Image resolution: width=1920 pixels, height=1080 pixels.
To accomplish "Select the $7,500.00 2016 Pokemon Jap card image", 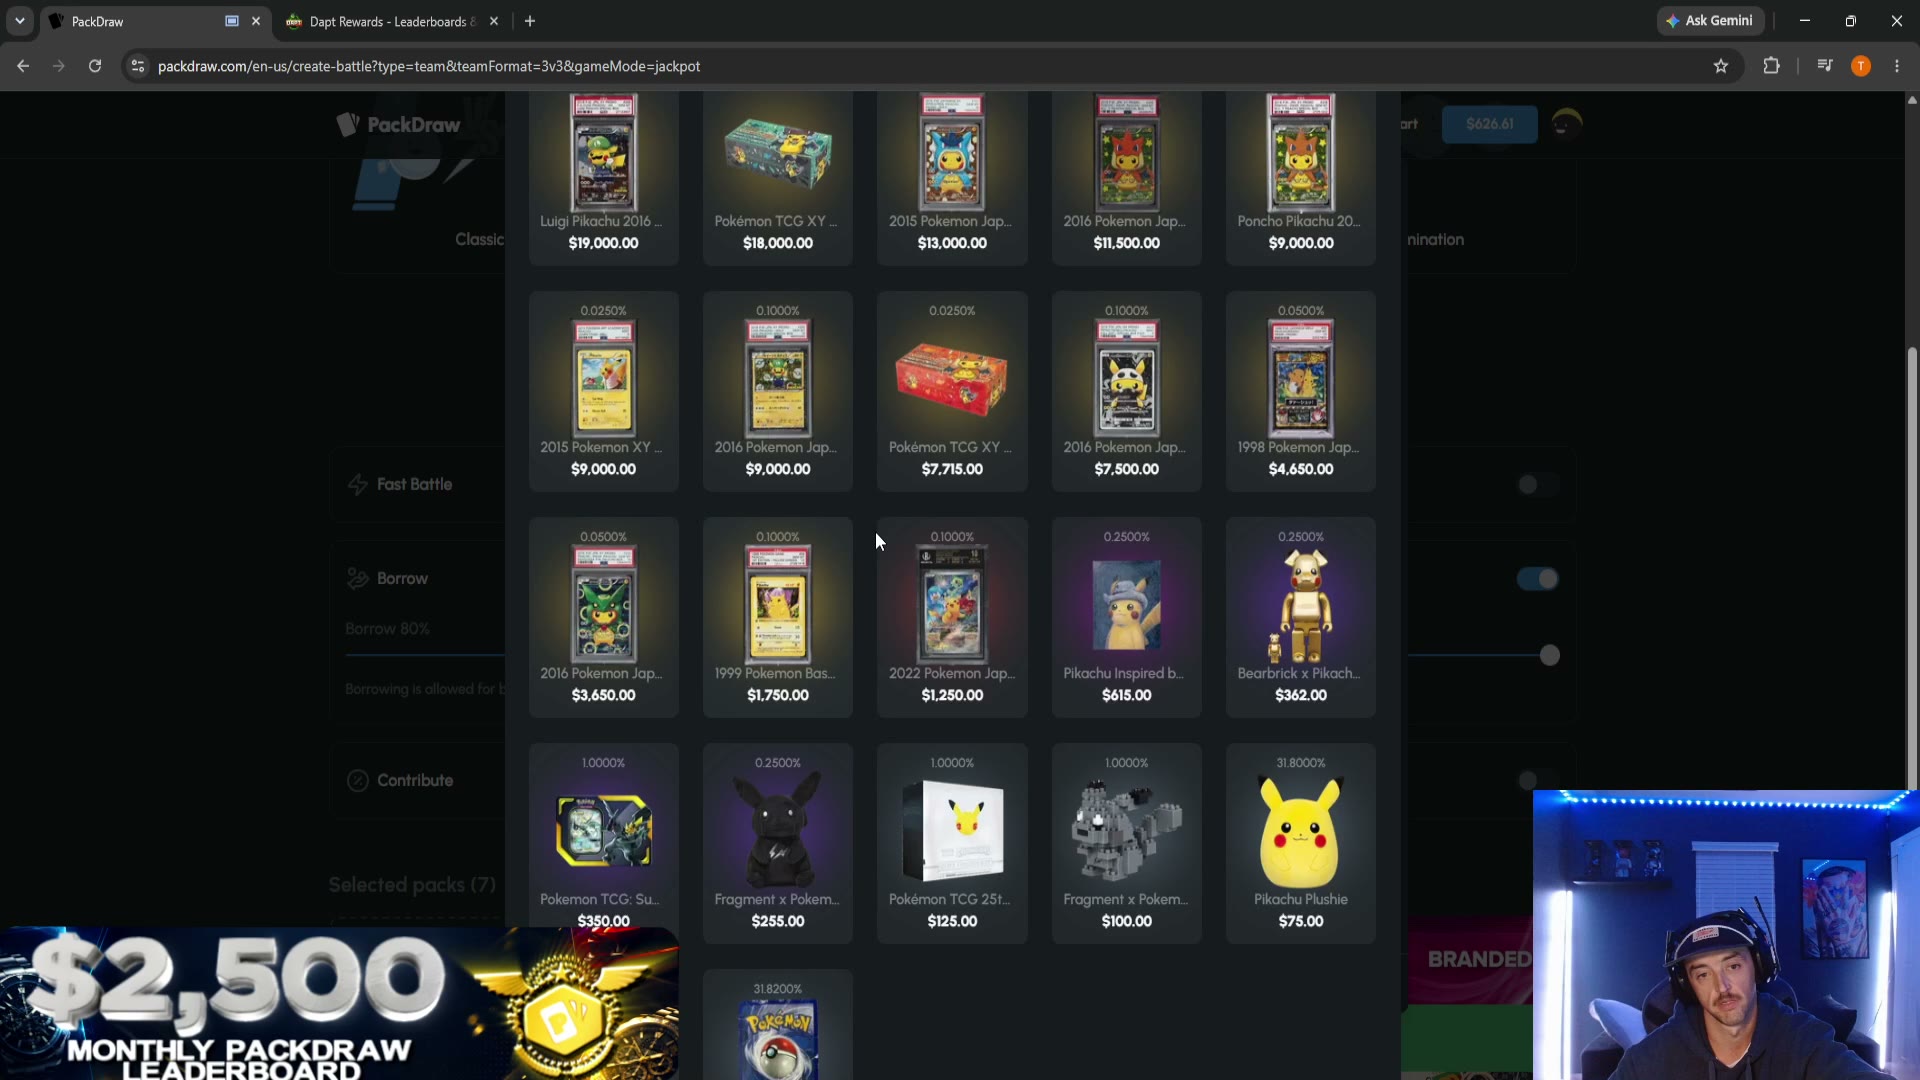I will point(1126,379).
